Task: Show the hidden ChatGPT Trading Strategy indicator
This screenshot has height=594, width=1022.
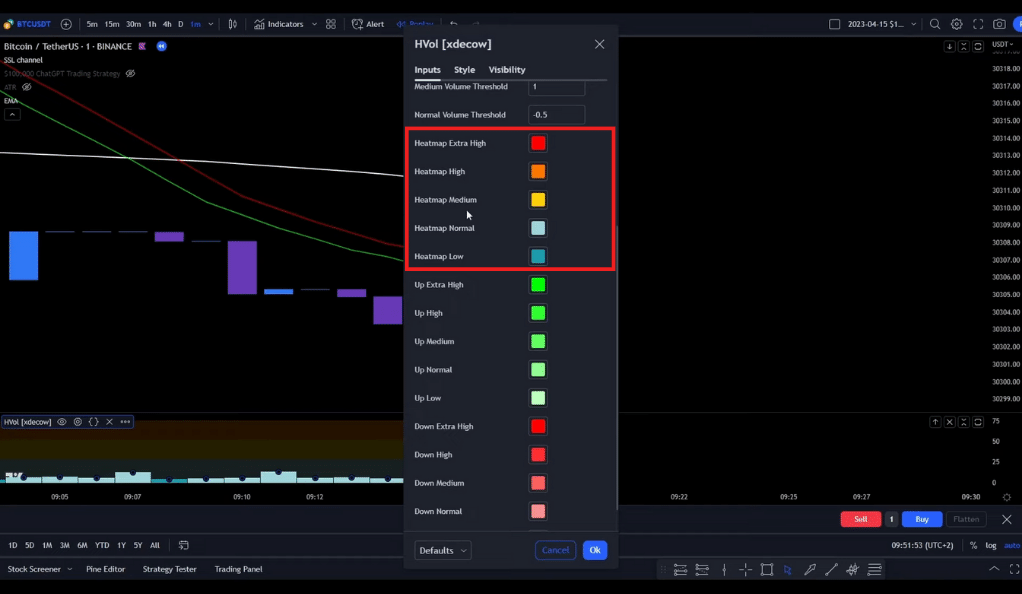Action: coord(130,74)
